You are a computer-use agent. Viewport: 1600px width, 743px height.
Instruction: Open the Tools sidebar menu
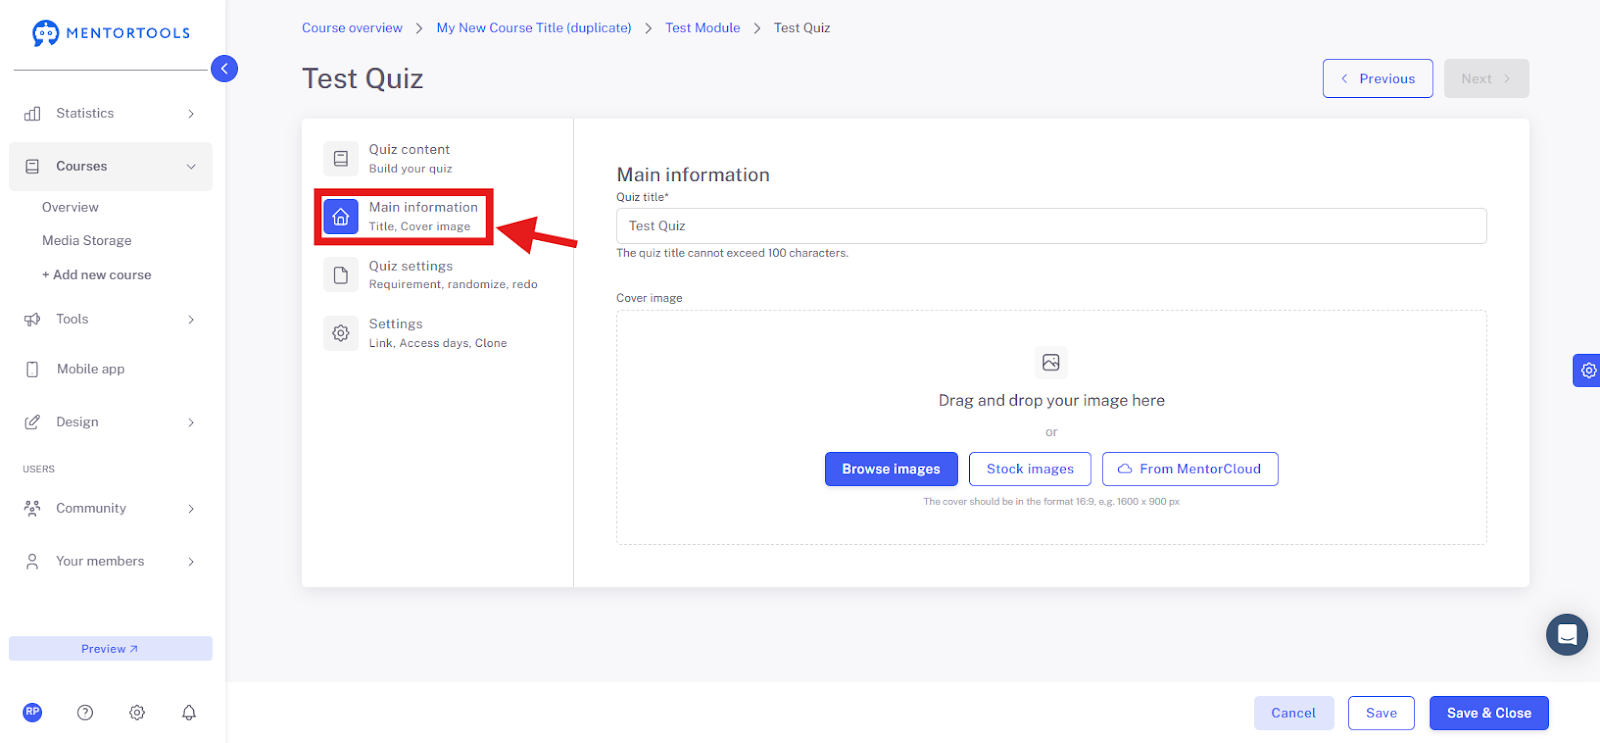[x=111, y=320]
